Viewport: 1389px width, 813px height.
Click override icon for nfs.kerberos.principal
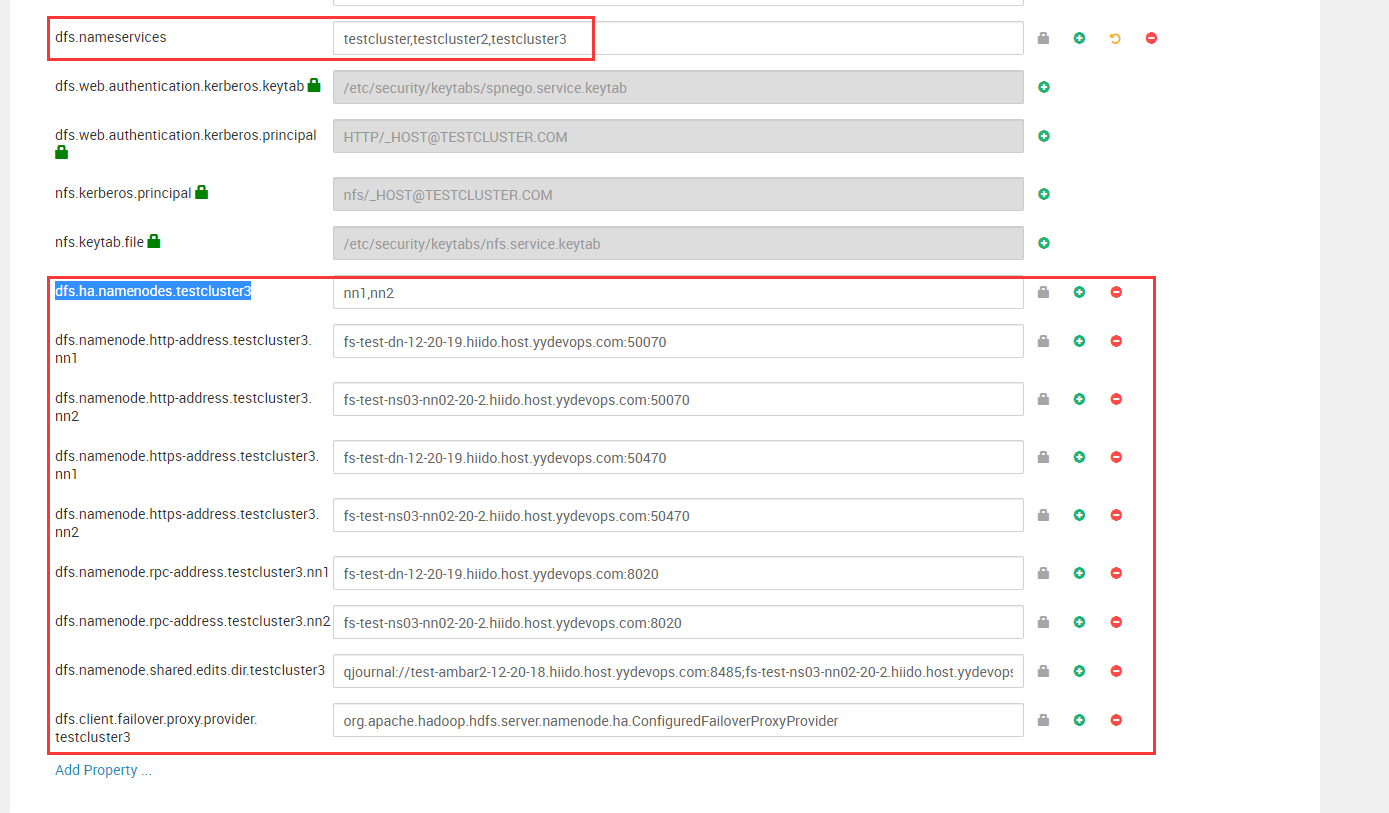tap(1044, 194)
